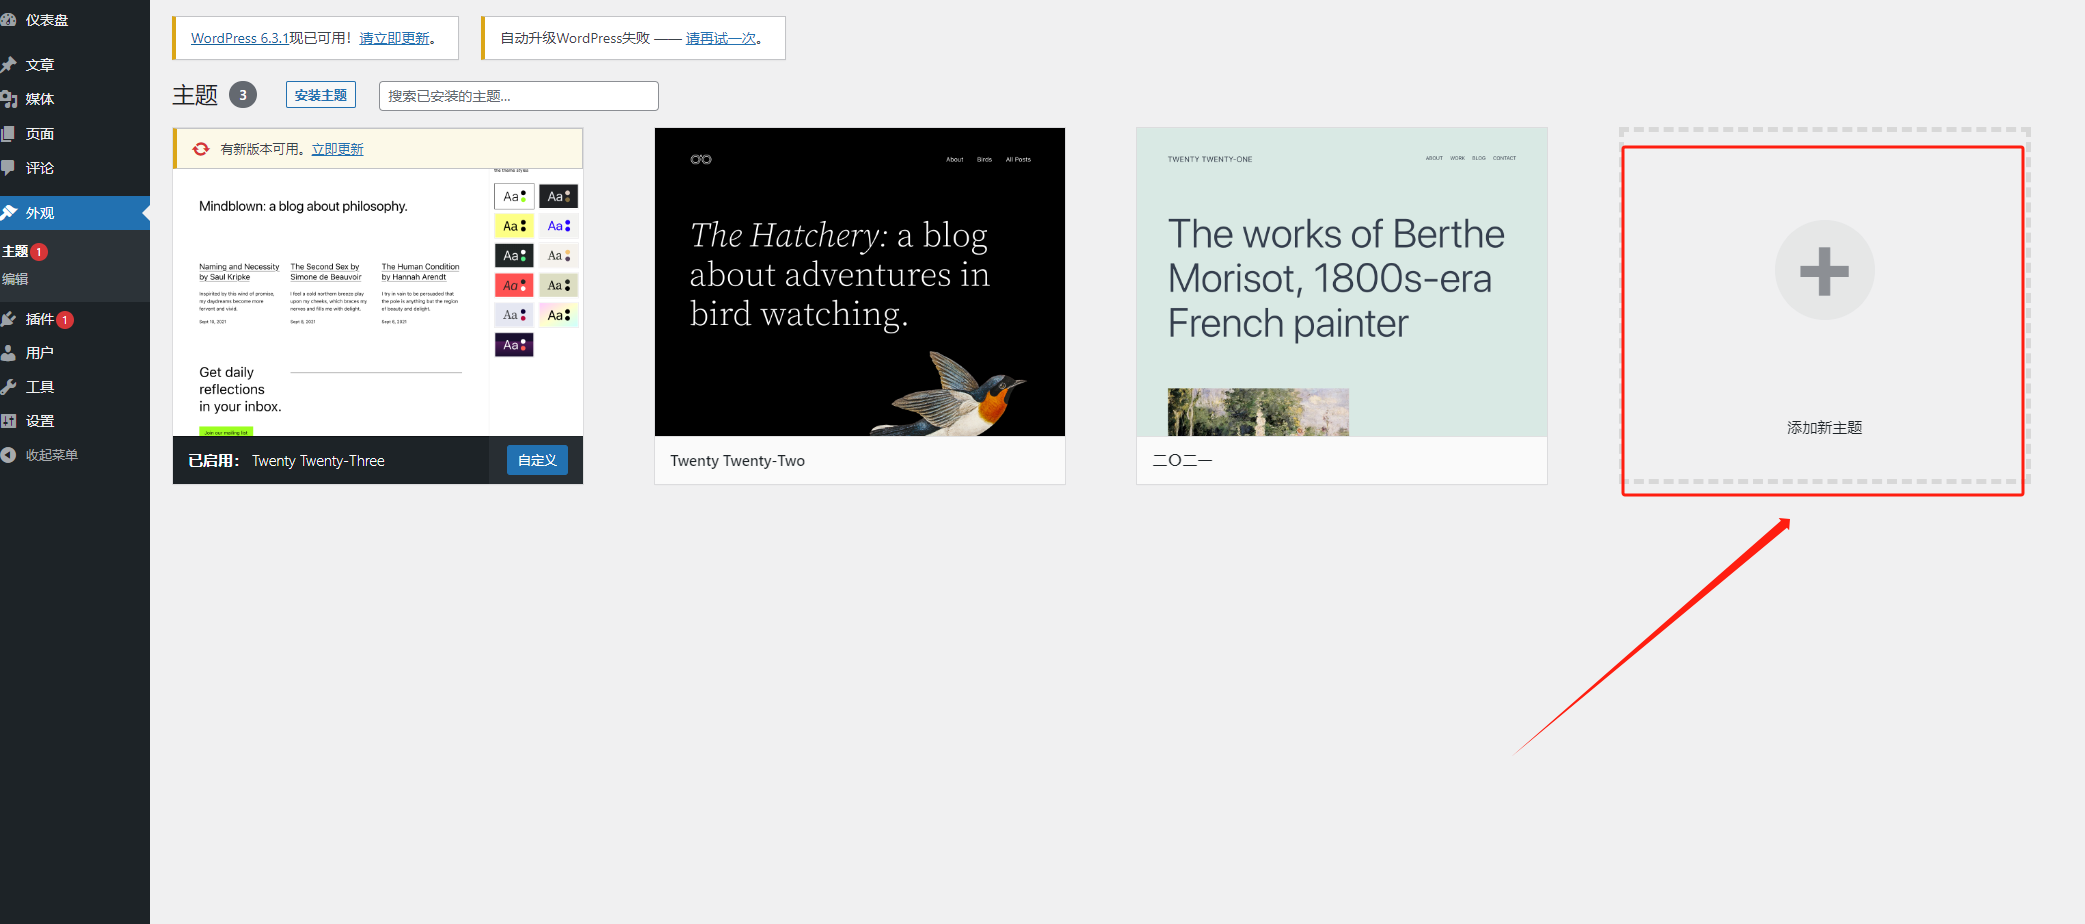Viewport: 2085px width, 924px height.
Task: Click 立即更新 link on active theme
Action: click(x=337, y=149)
